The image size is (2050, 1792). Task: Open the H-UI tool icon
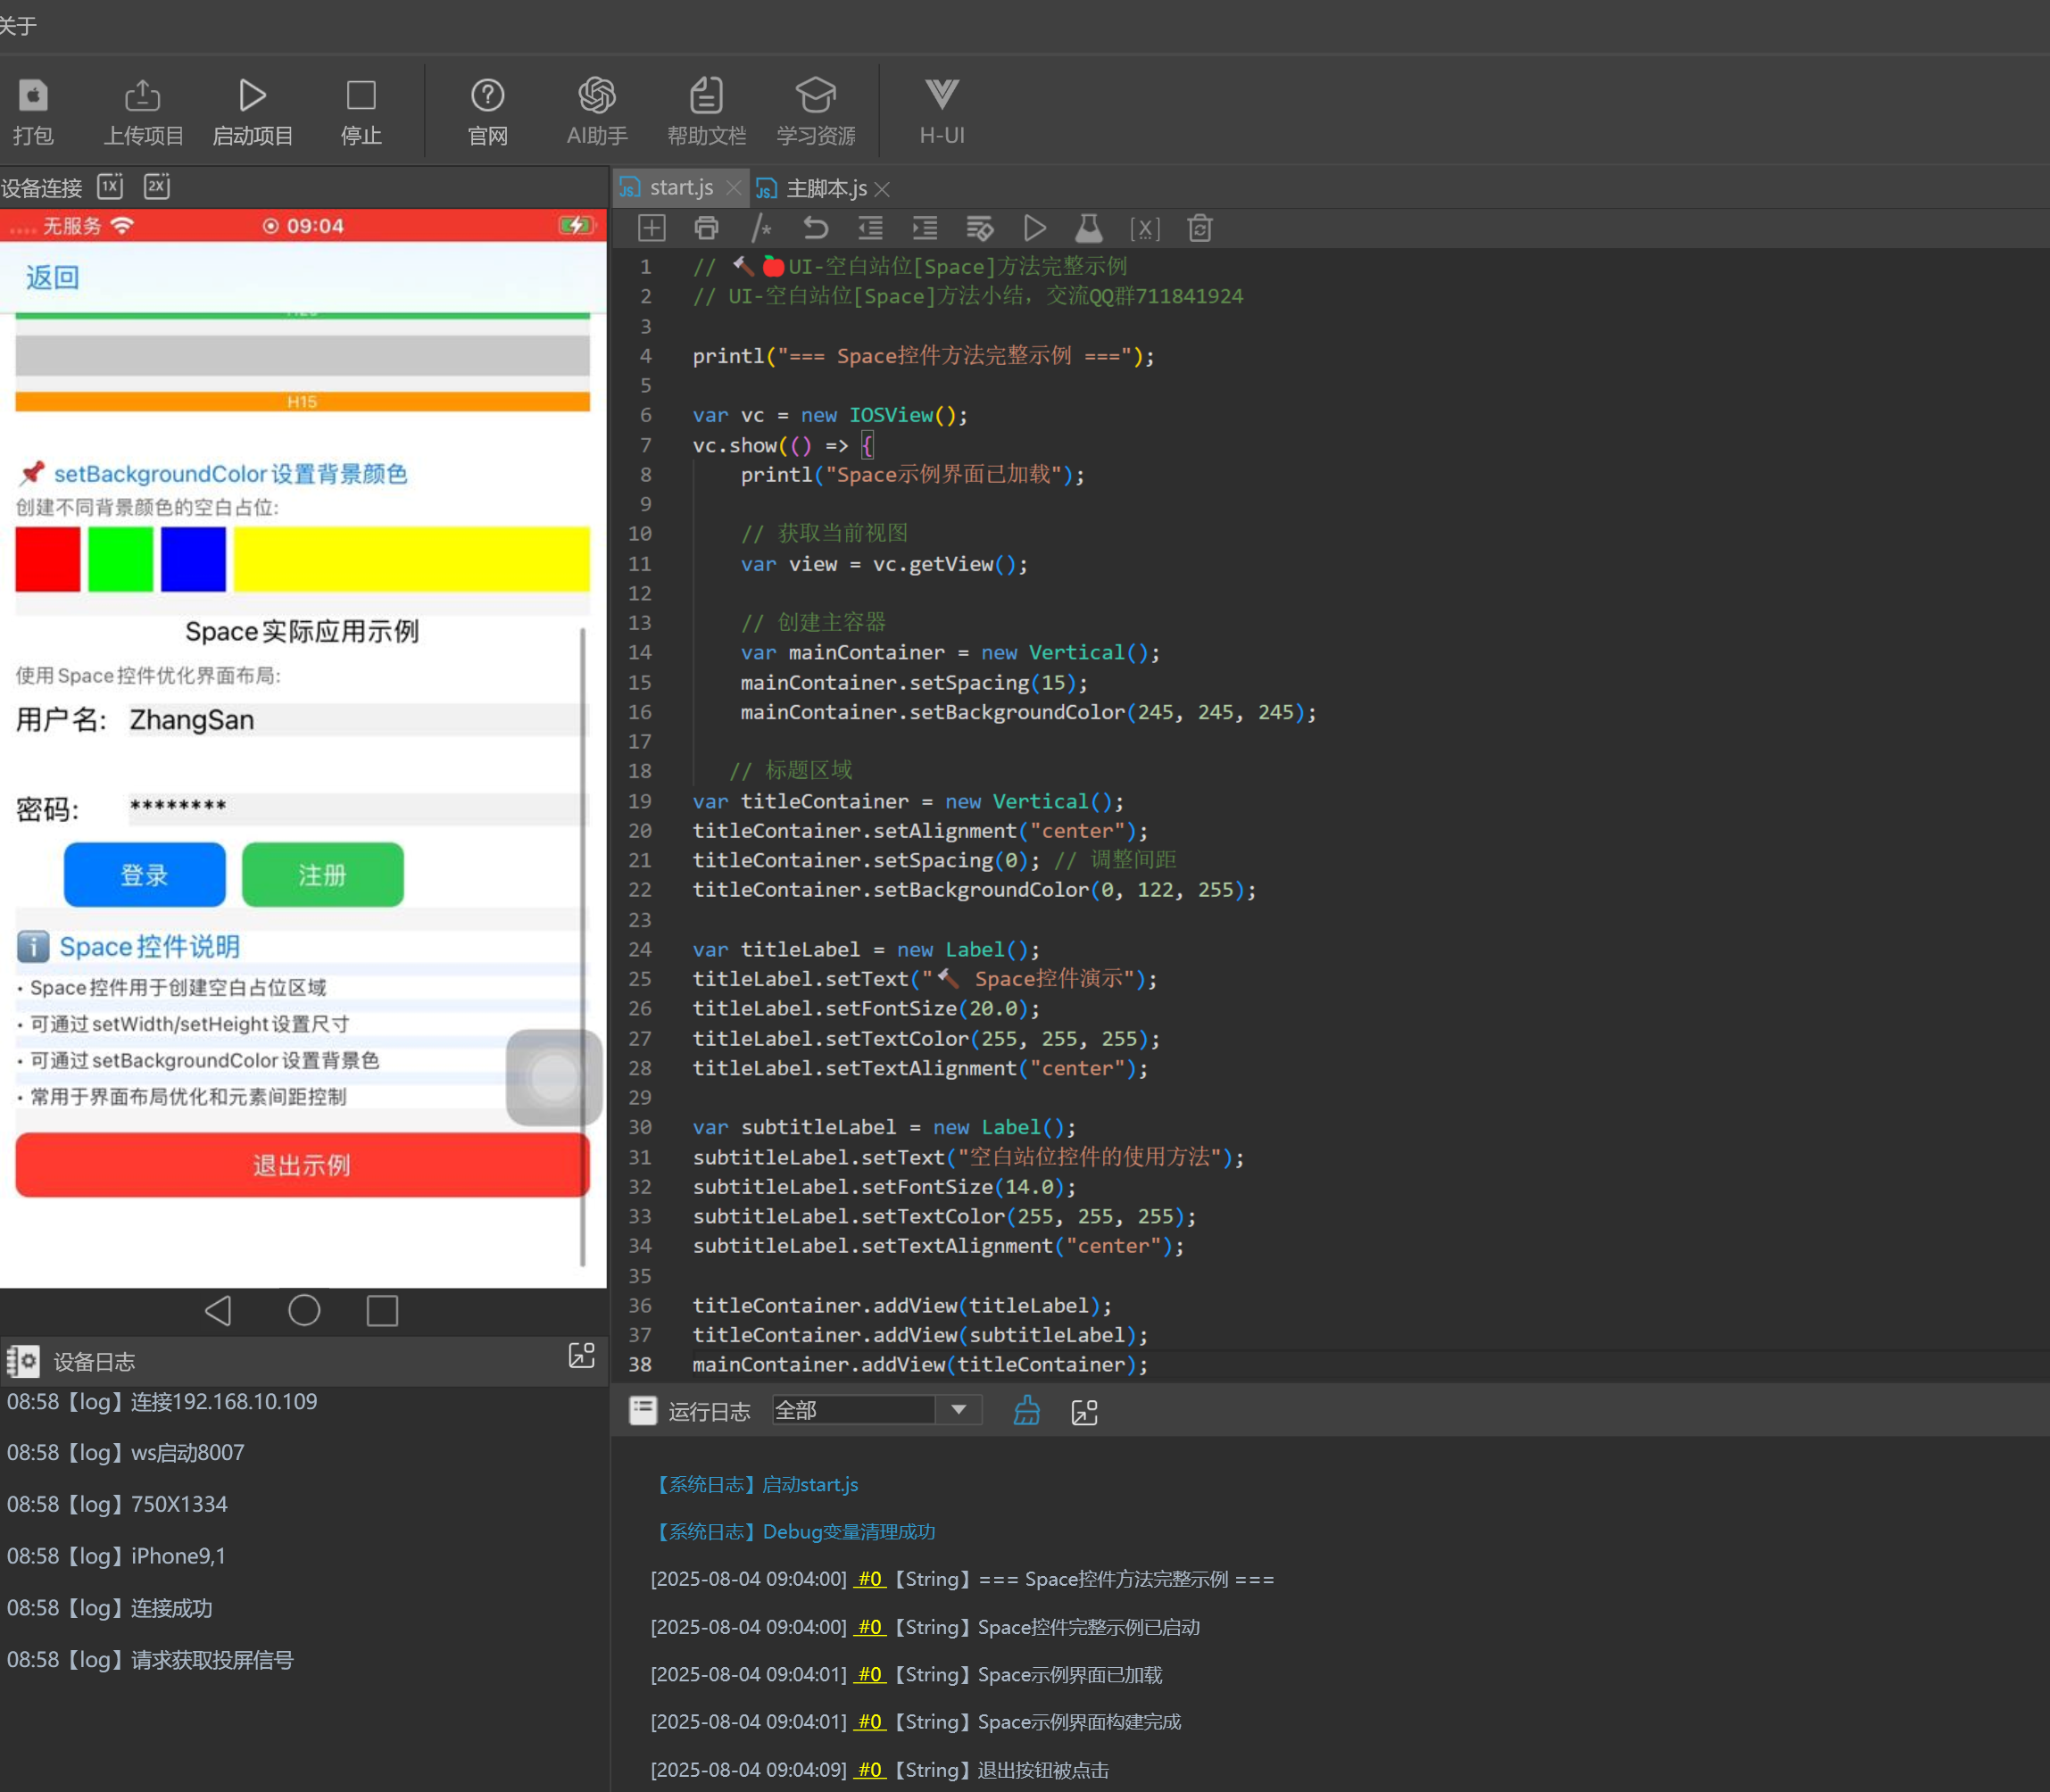coord(941,95)
